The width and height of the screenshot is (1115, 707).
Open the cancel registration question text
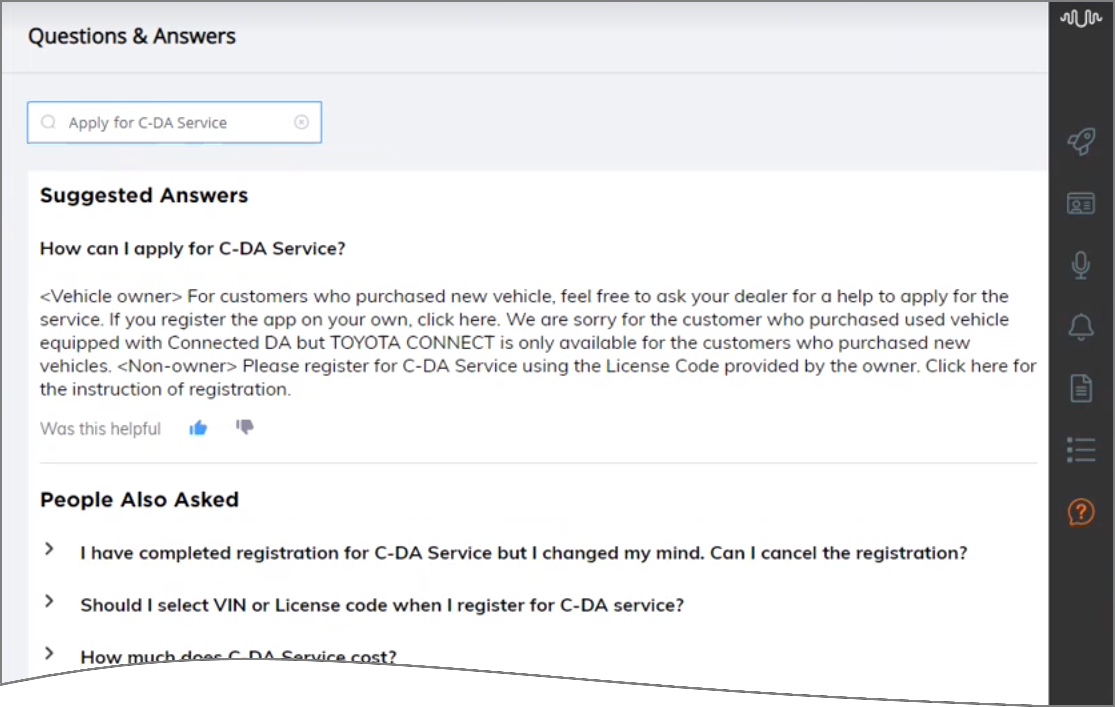coord(523,553)
